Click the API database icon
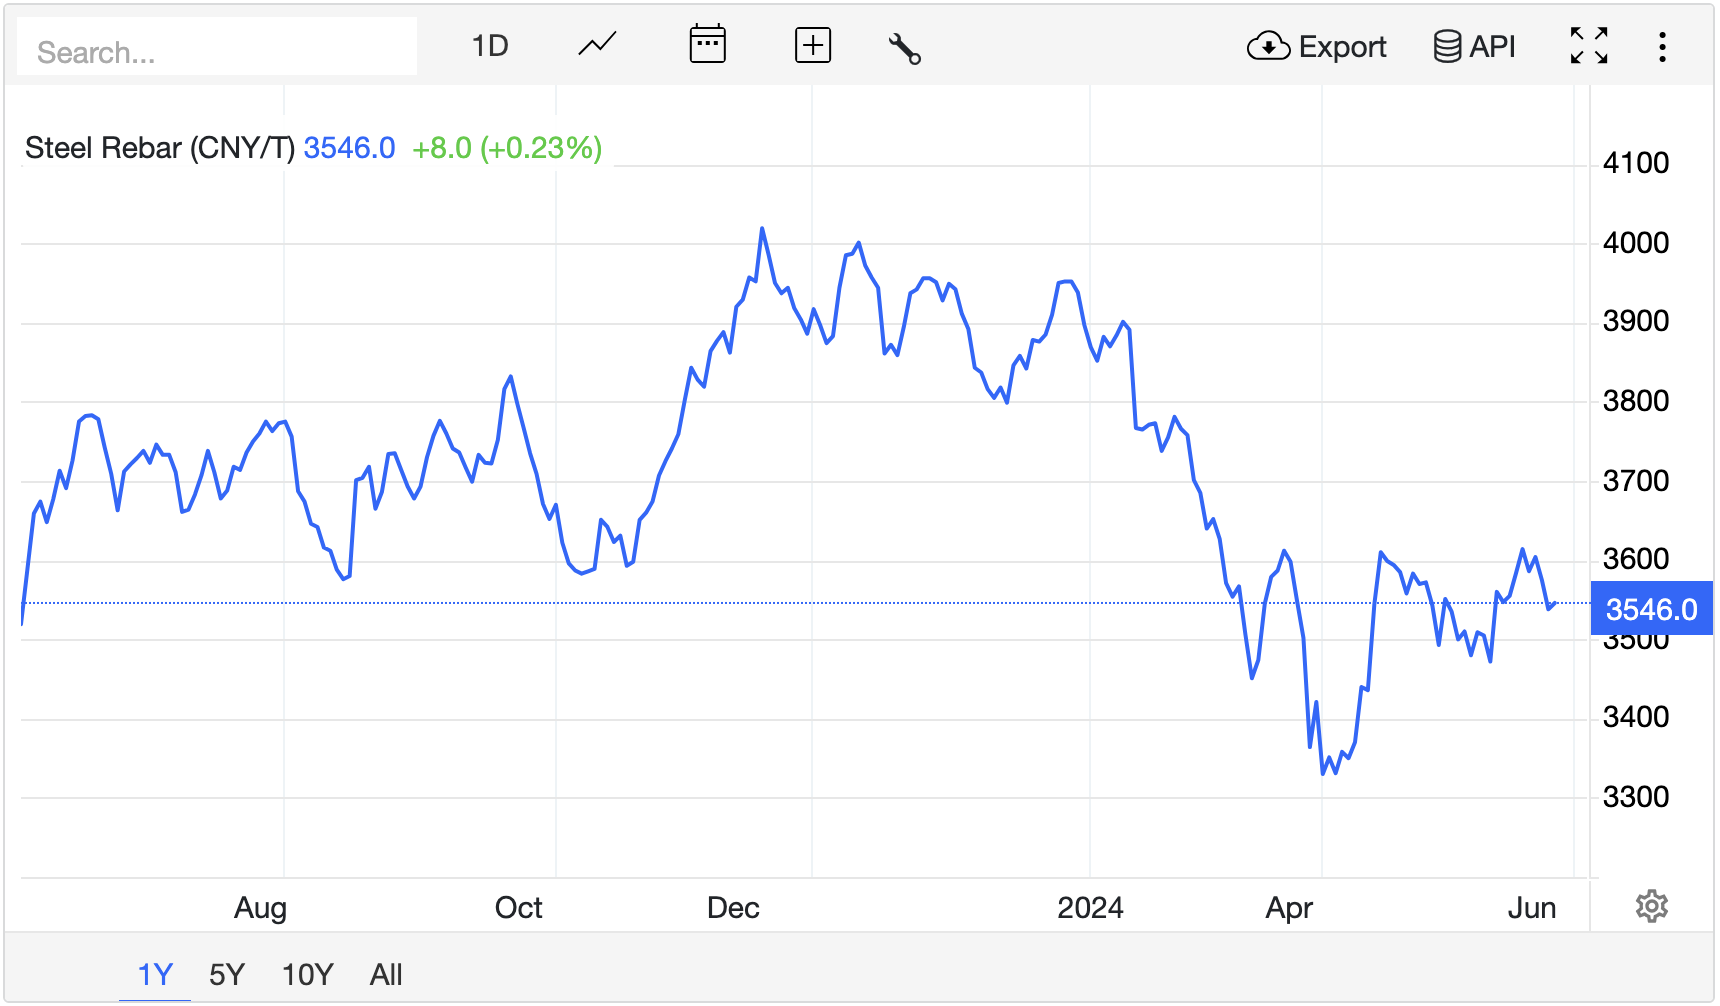The height and width of the screenshot is (1006, 1720). 1446,46
